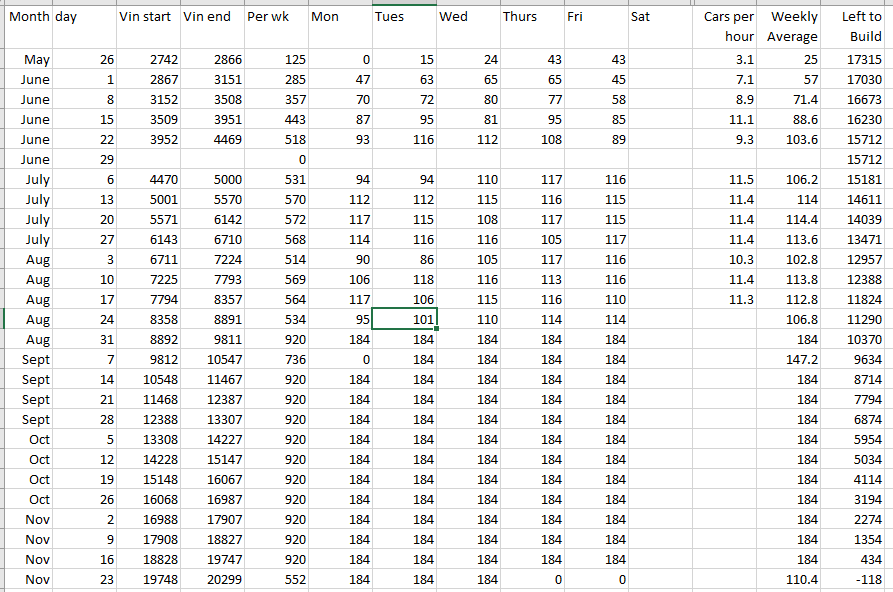Screen dimensions: 893x592
Task: Select the highlighted Tues cell containing 101
Action: pos(404,320)
